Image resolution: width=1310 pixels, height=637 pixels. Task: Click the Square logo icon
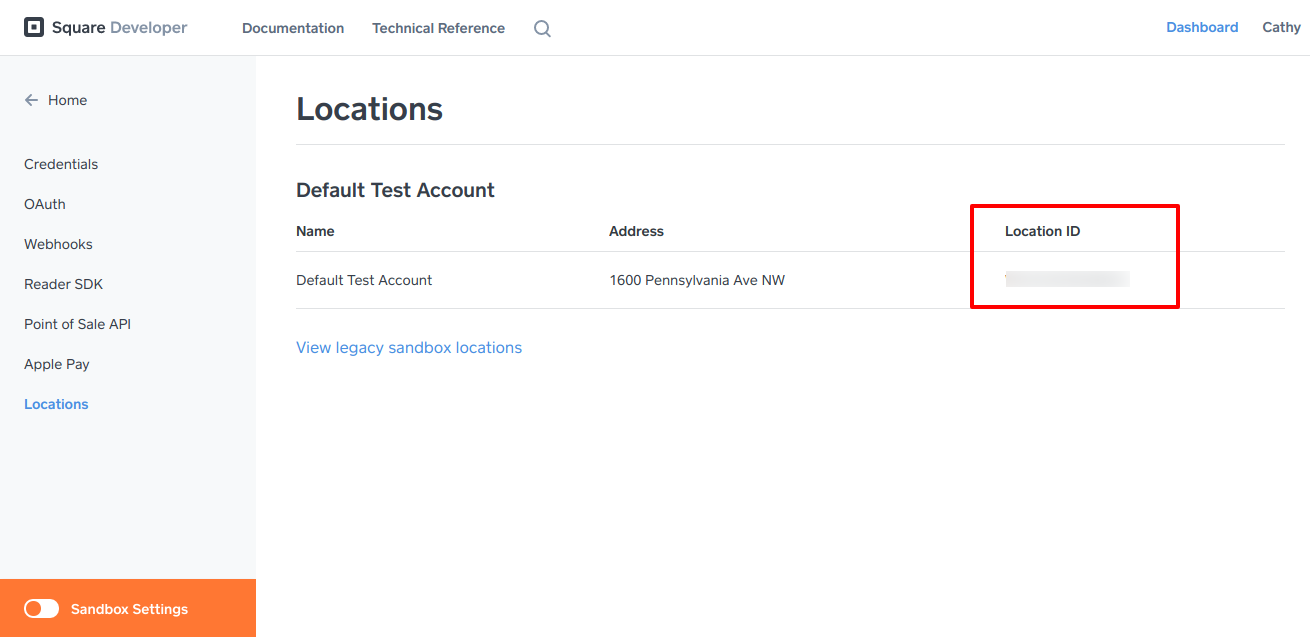coord(34,28)
